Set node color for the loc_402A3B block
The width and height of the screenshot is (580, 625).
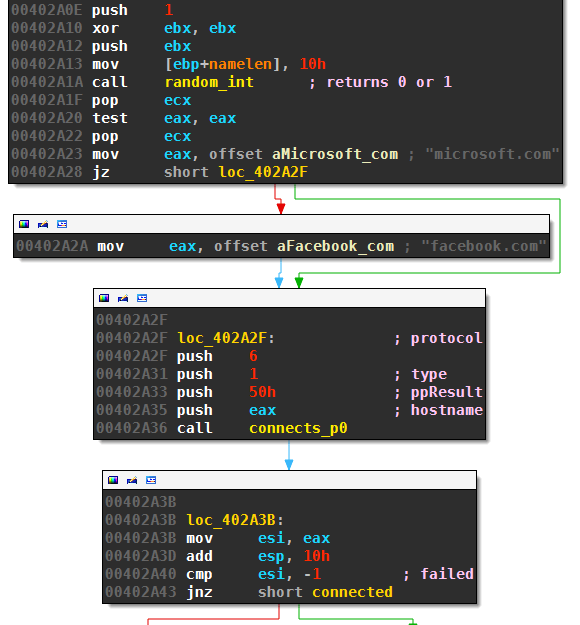(113, 480)
